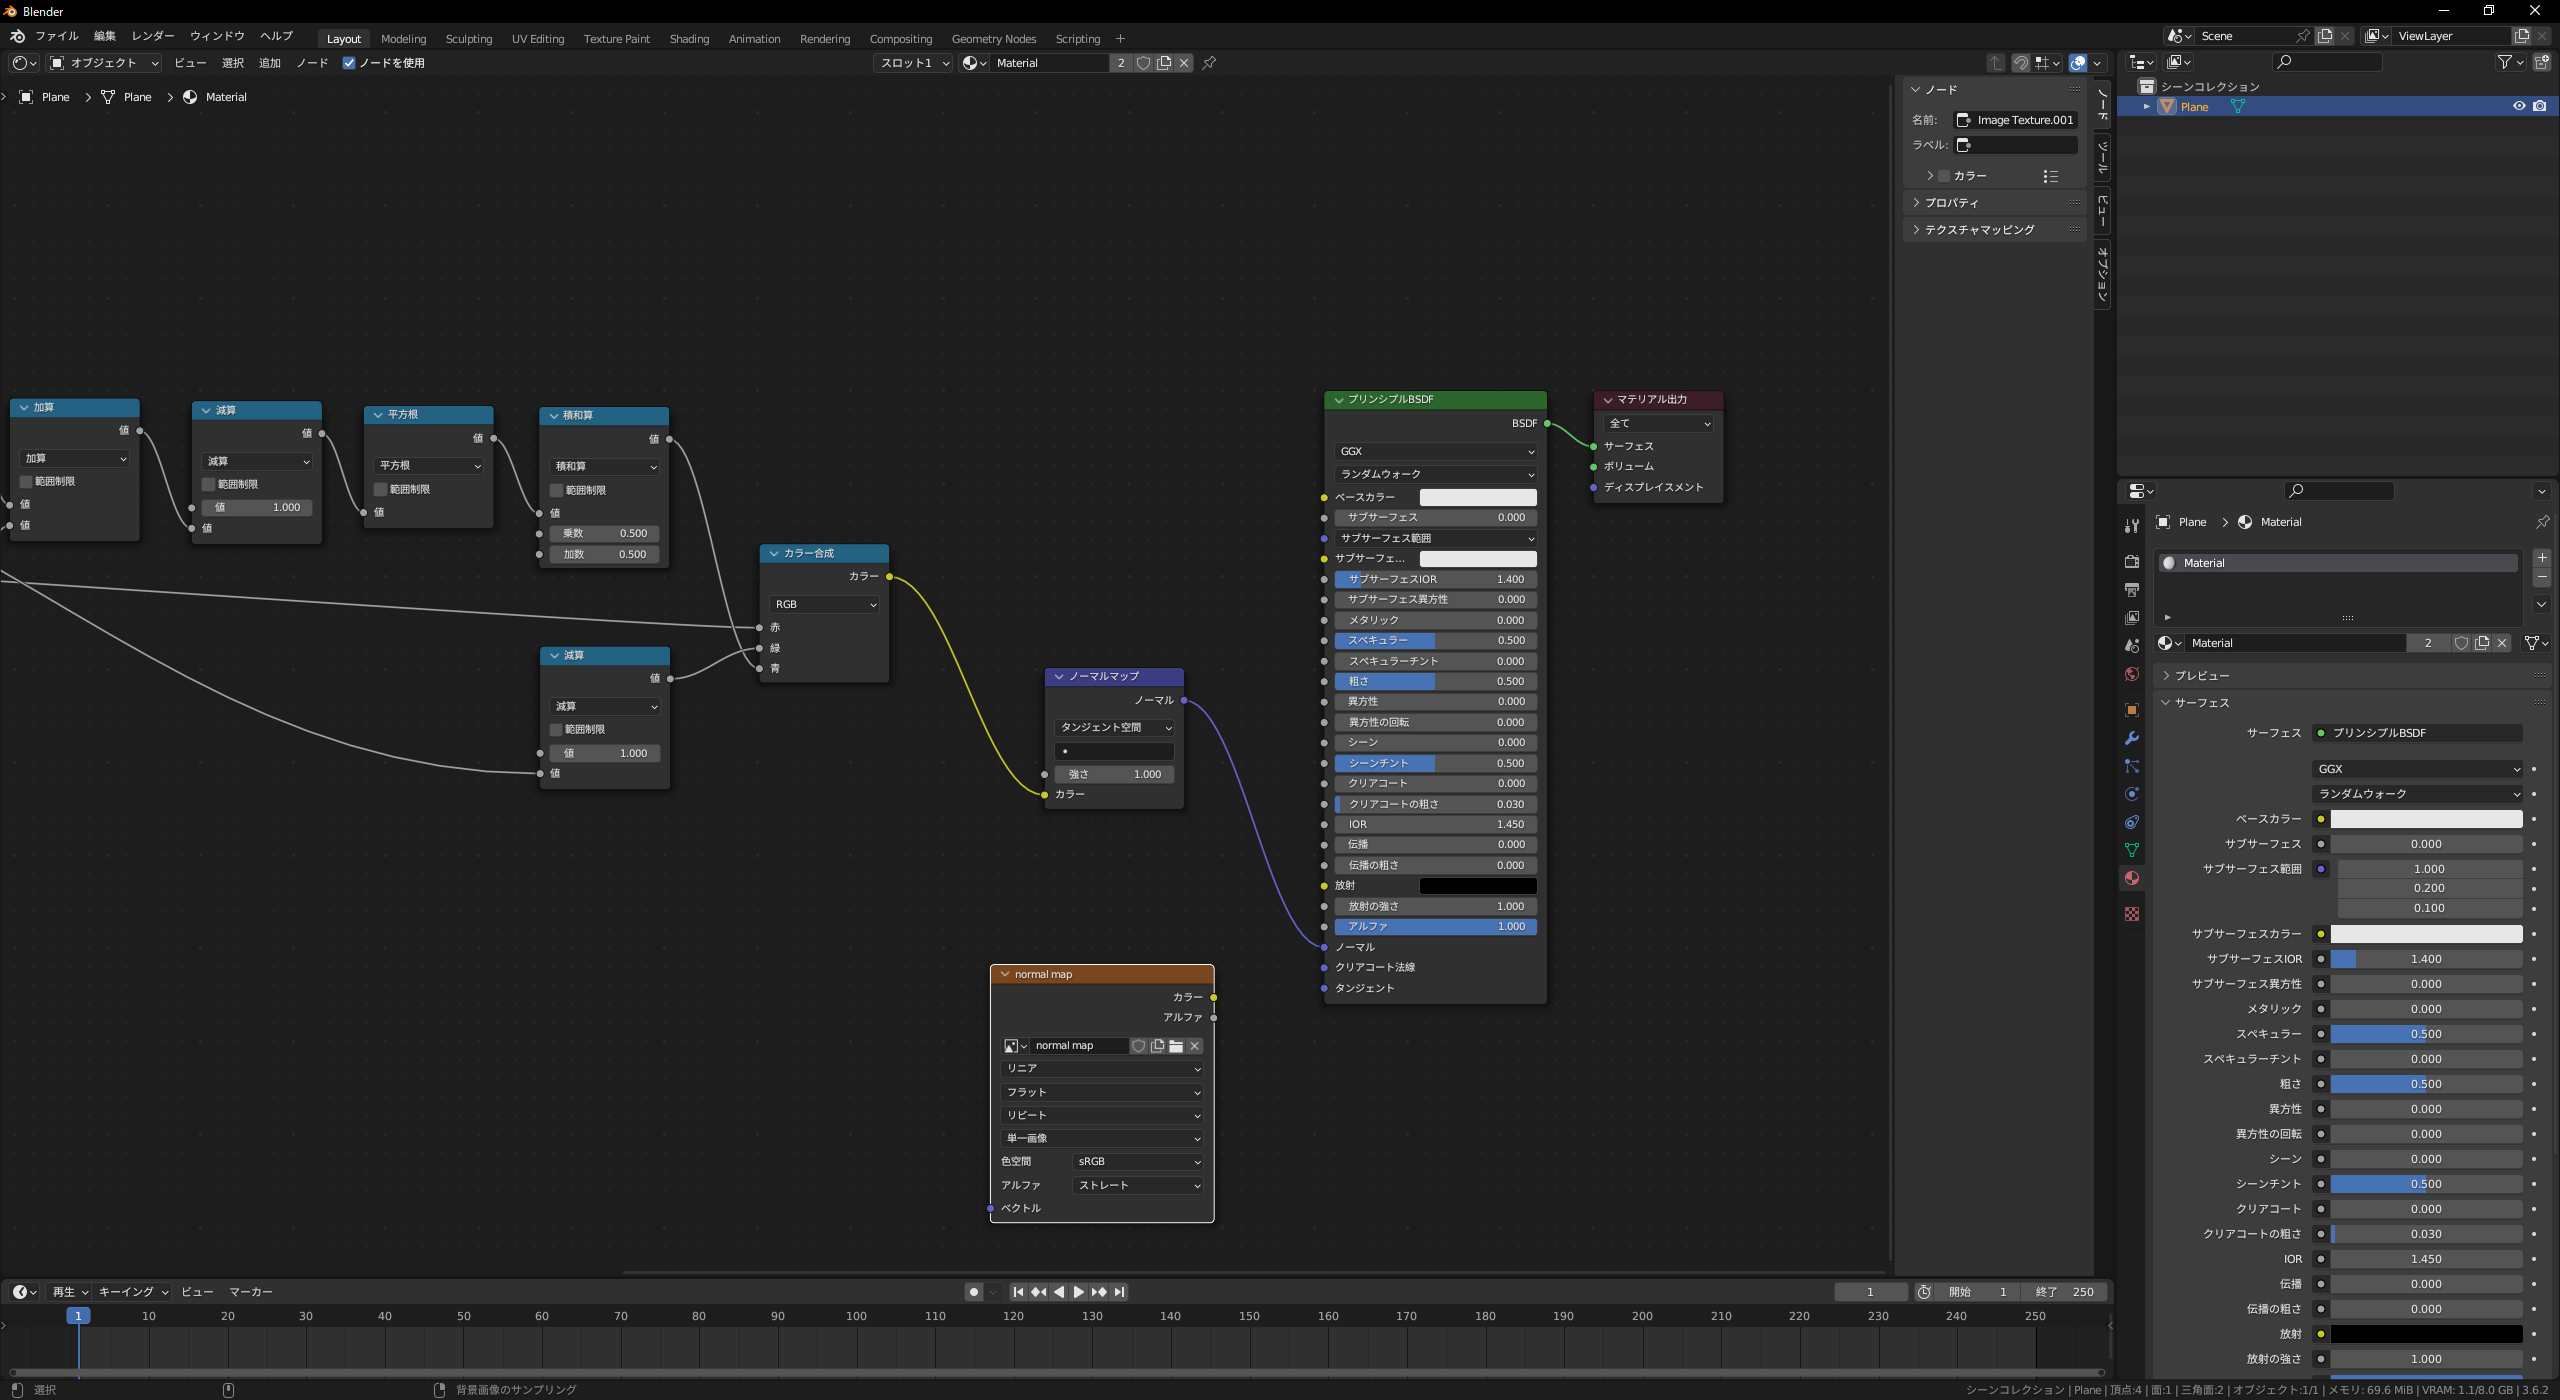Toggle the Use Nodes checkbox
The height and width of the screenshot is (1400, 2560).
[x=349, y=63]
